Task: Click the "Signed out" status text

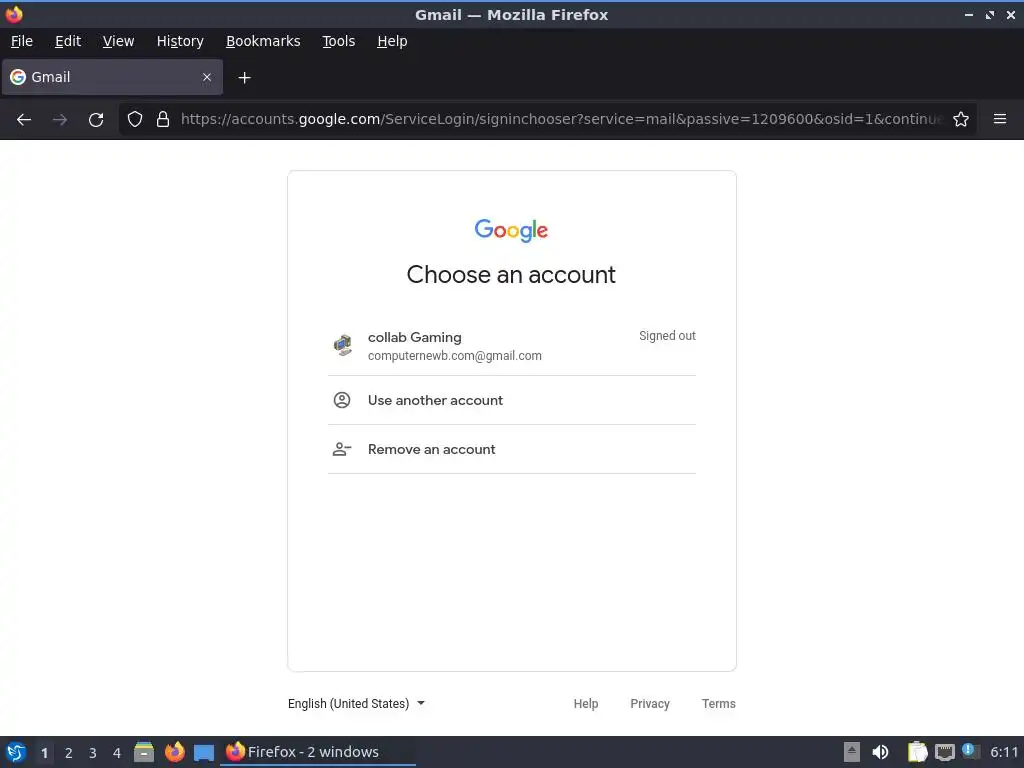Action: pos(667,336)
